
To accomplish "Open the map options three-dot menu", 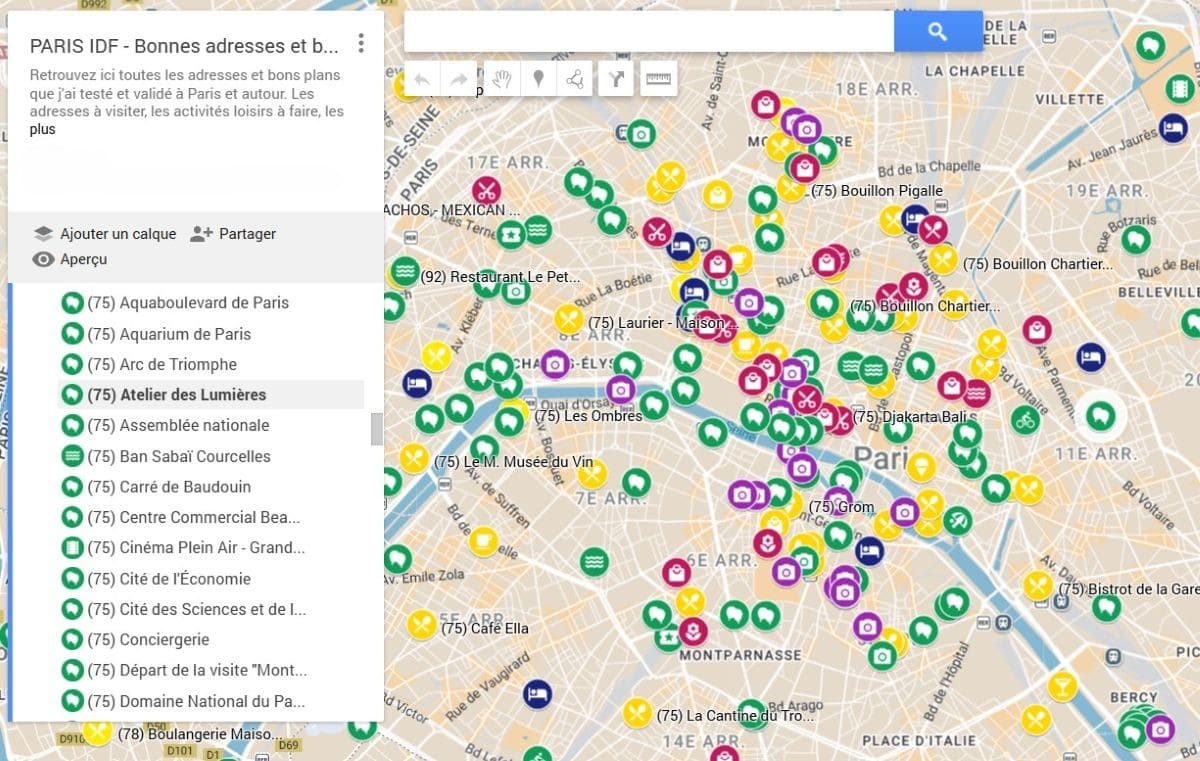I will pyautogui.click(x=361, y=45).
